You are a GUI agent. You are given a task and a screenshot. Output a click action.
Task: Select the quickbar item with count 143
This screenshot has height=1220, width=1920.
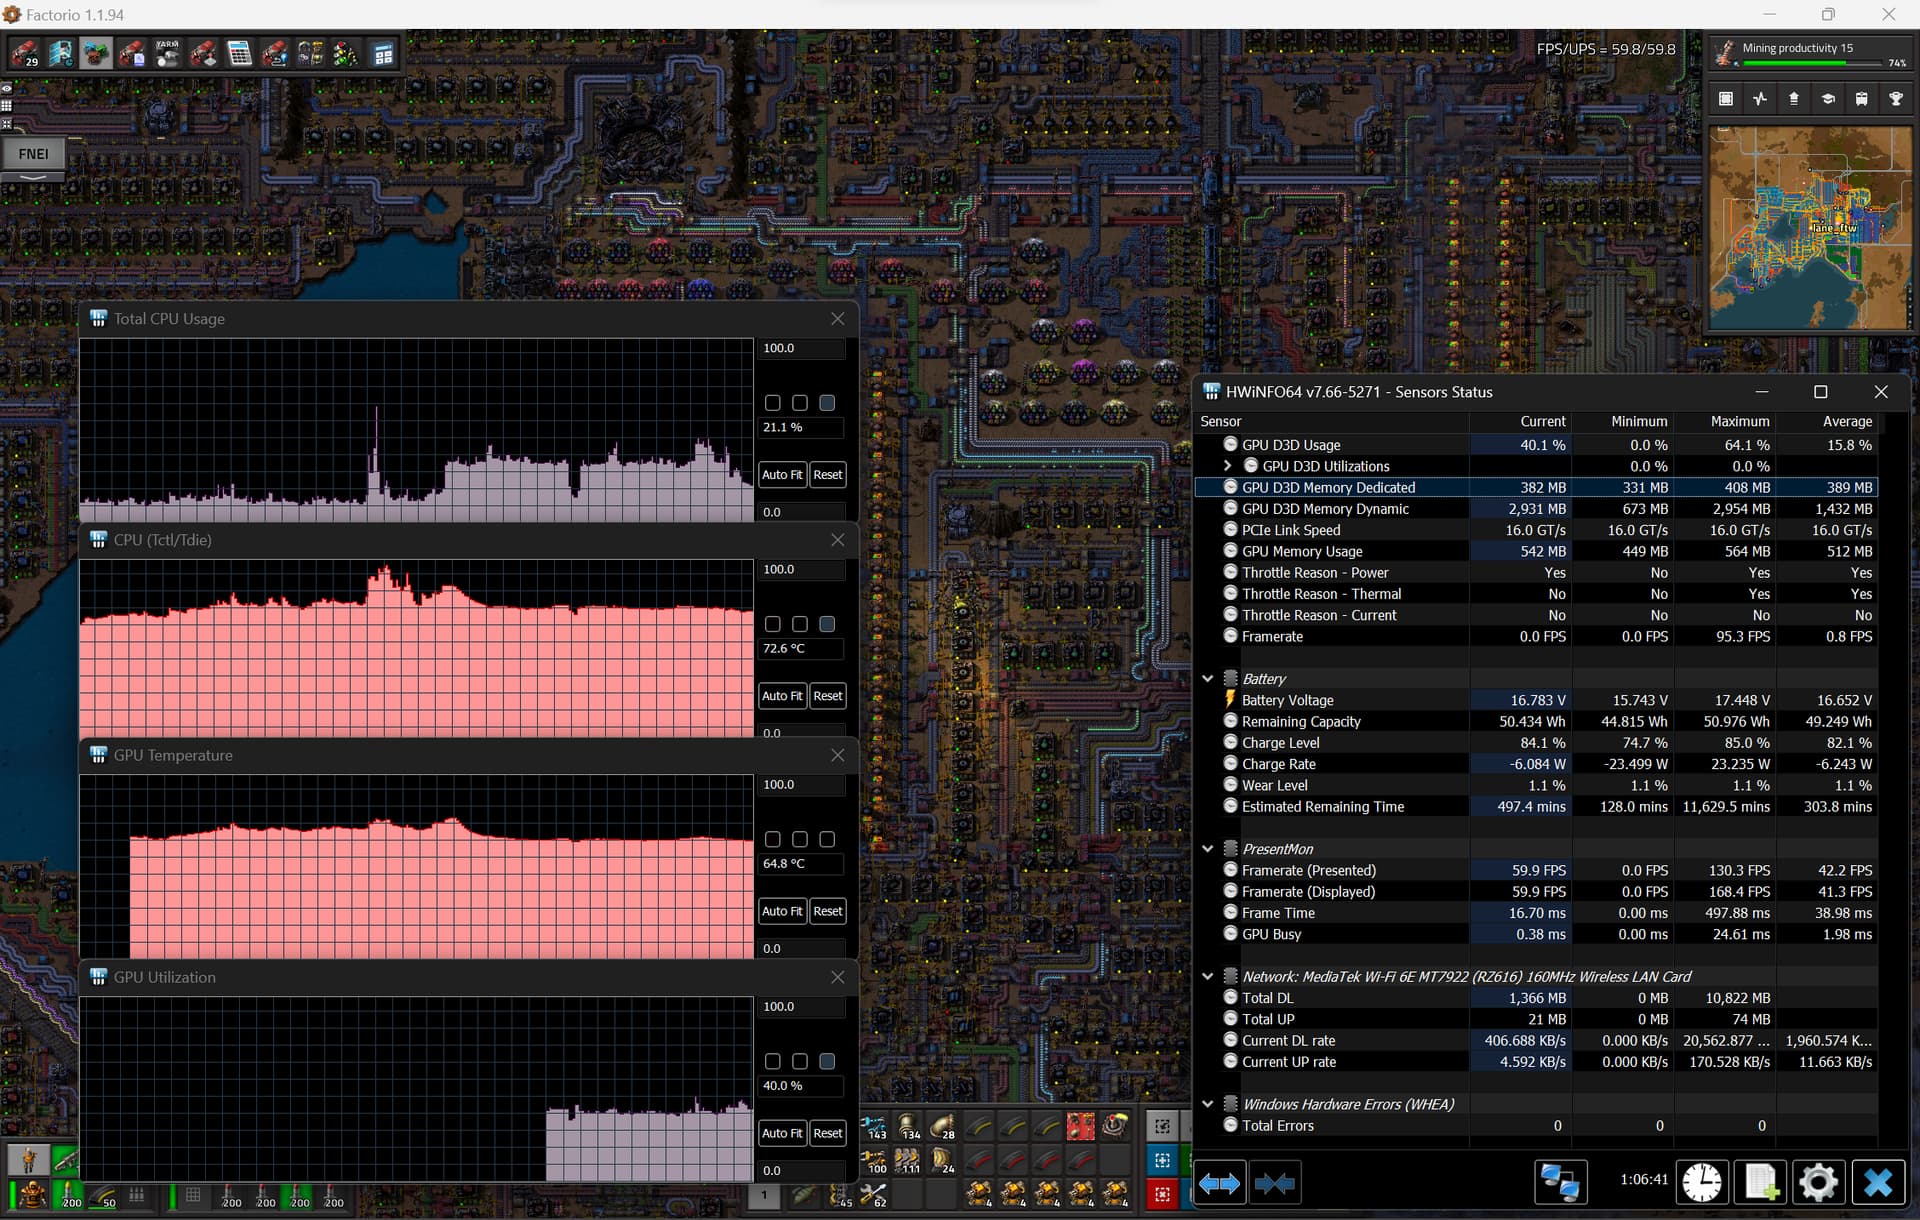(x=873, y=1127)
